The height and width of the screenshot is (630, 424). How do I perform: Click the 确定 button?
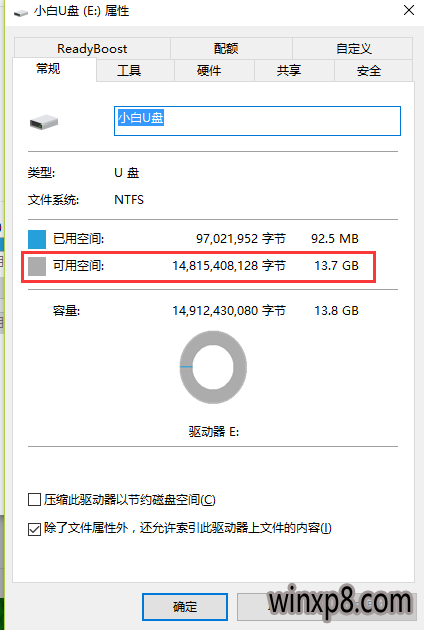pyautogui.click(x=185, y=607)
